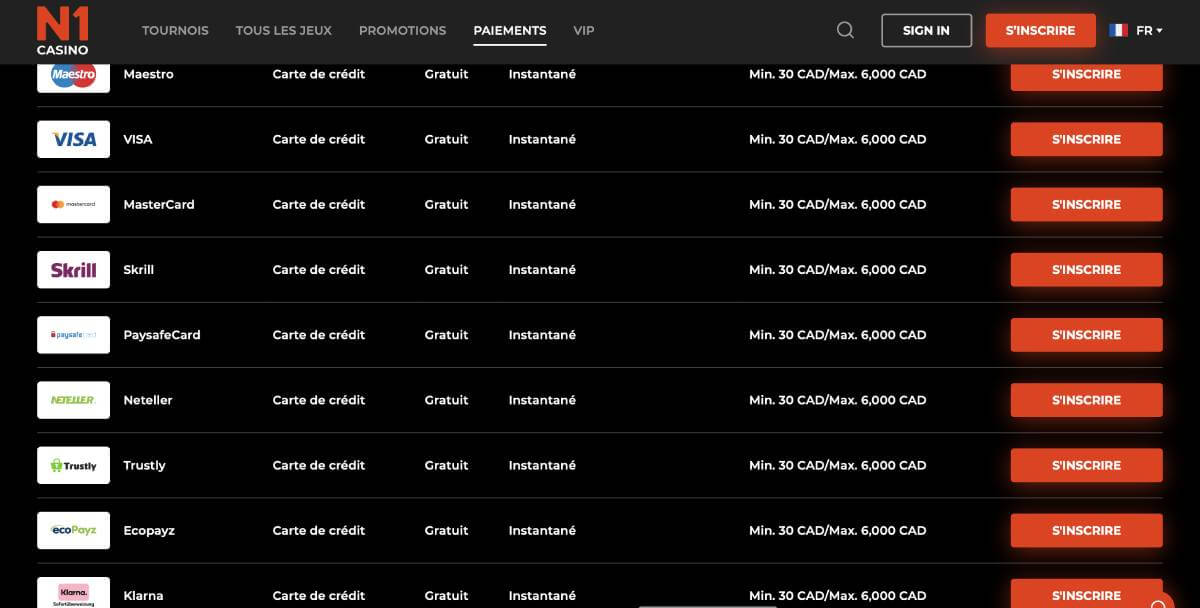Open the search magnifier icon
This screenshot has width=1200, height=608.
click(x=845, y=30)
